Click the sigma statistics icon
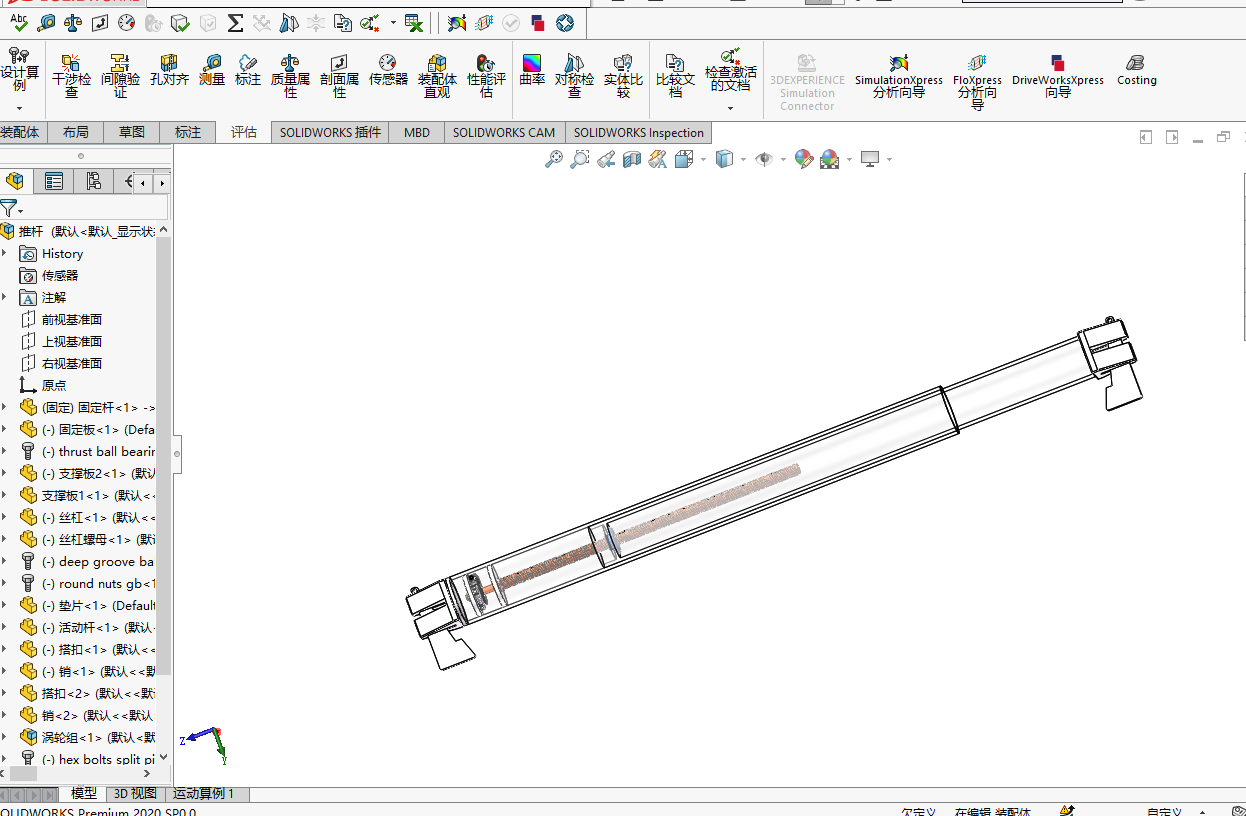The image size is (1246, 816). (235, 22)
